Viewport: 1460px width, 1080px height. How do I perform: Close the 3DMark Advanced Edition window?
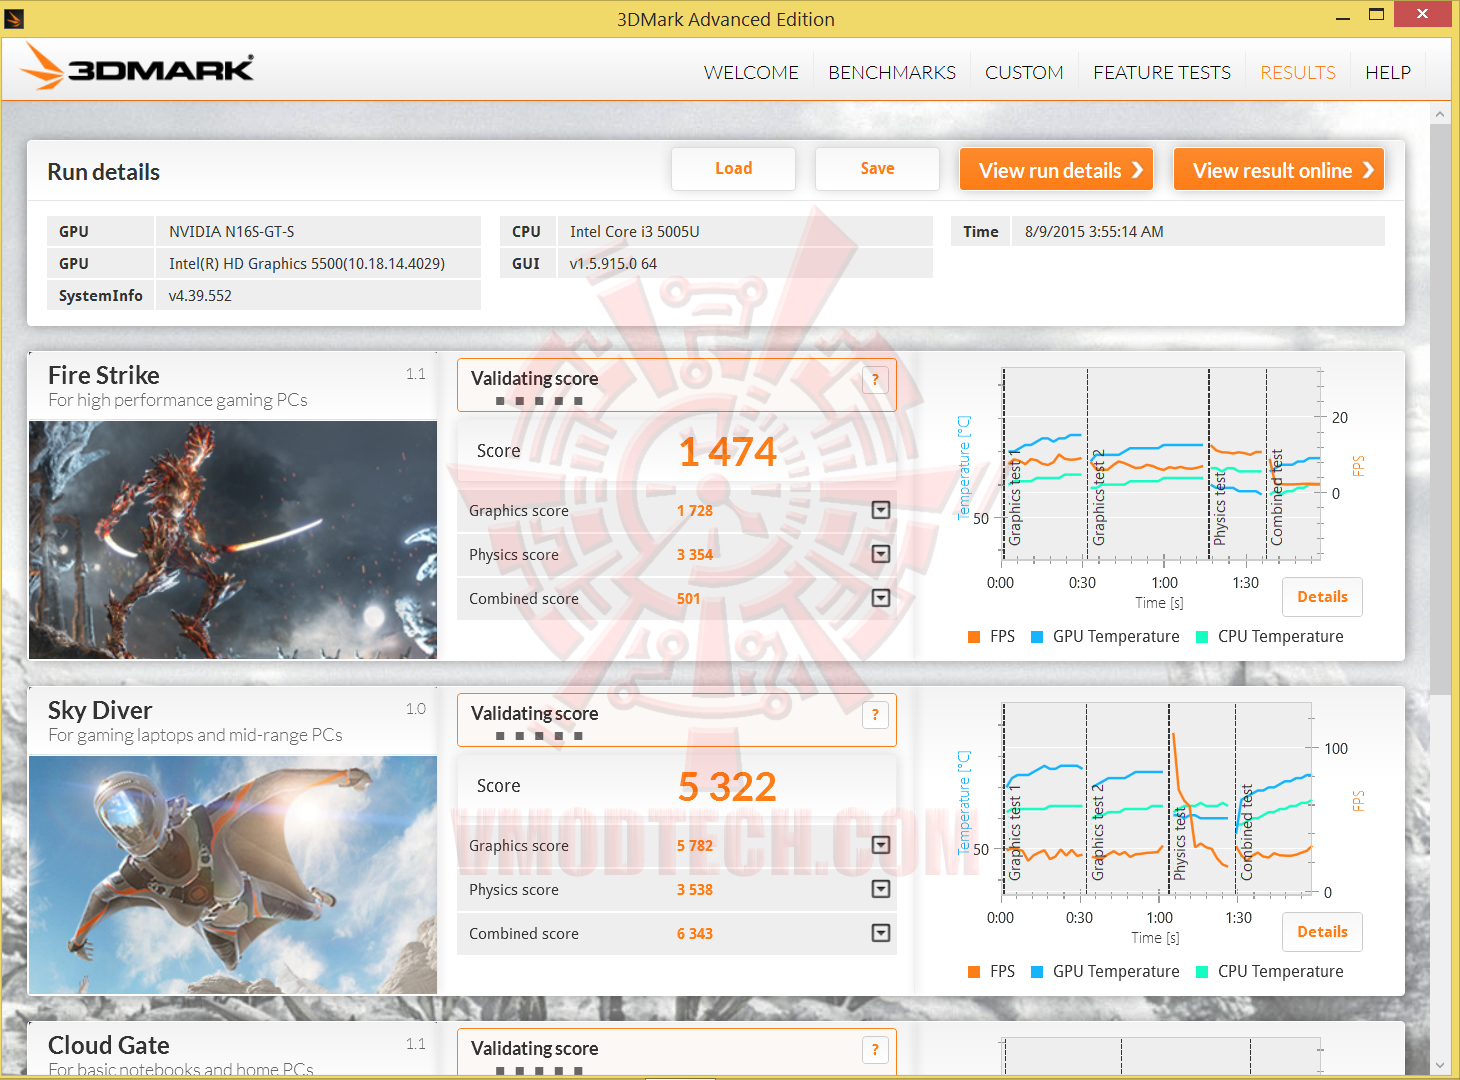pos(1424,14)
